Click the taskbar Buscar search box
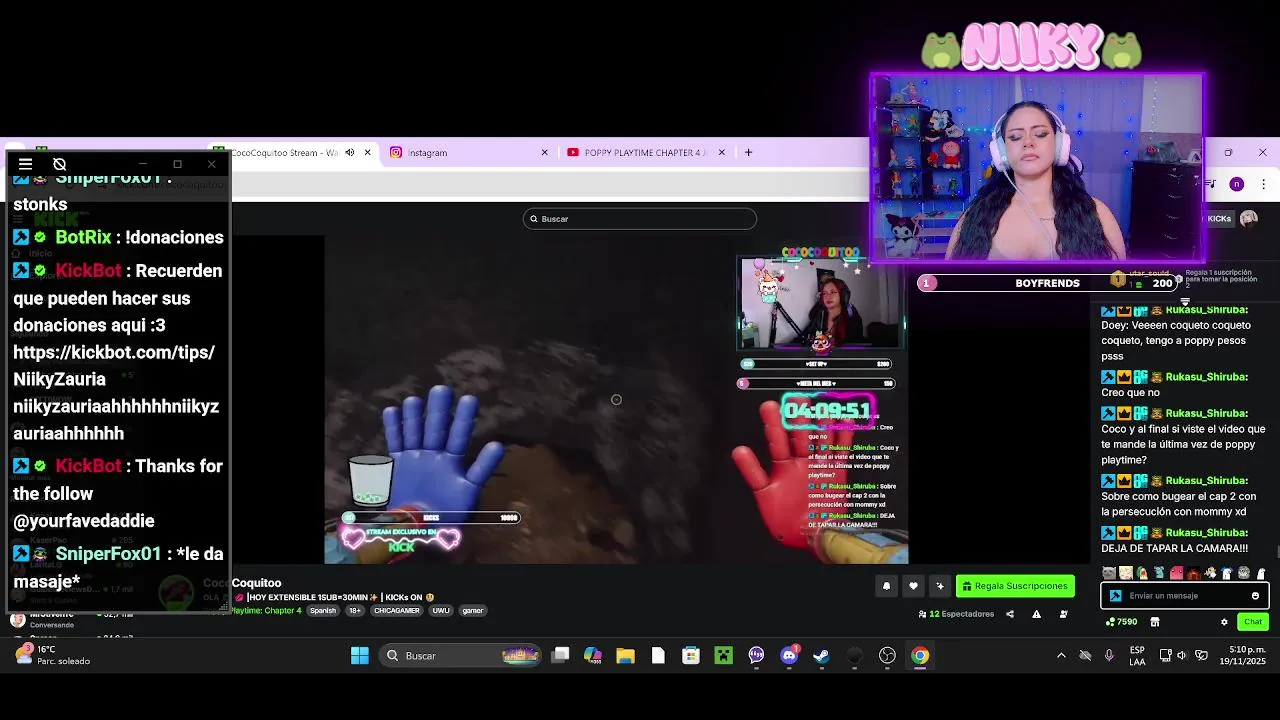Screen dimensions: 1280x720 [x=462, y=656]
